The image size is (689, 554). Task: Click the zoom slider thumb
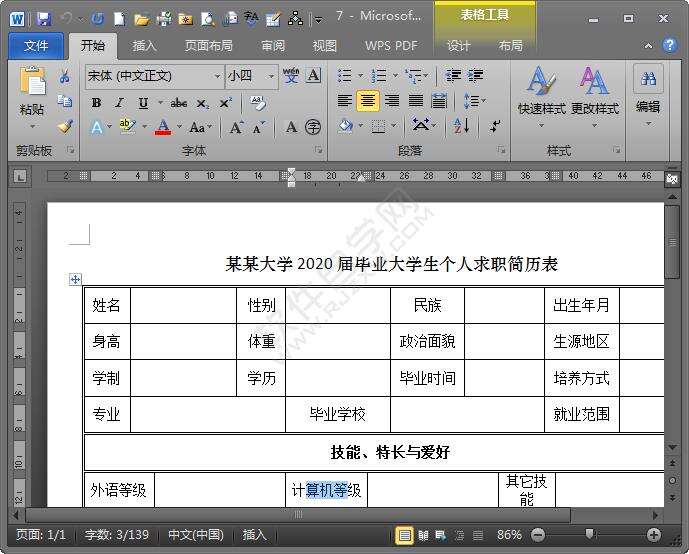[589, 534]
